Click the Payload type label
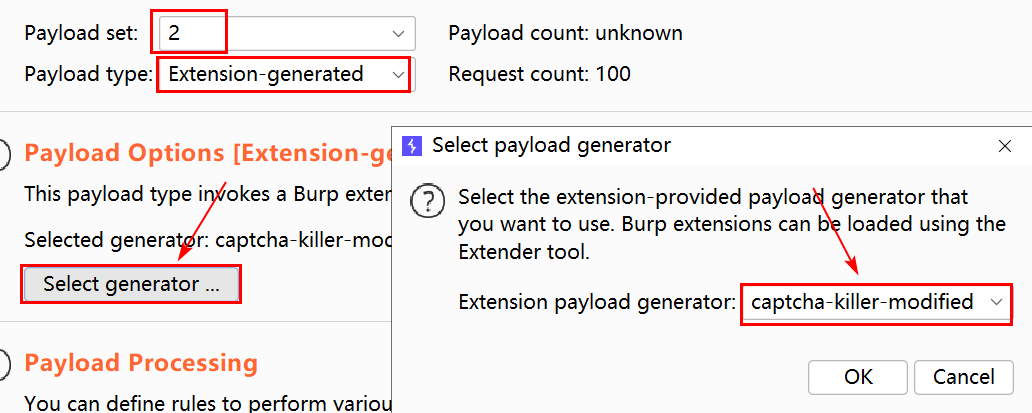 [x=87, y=74]
